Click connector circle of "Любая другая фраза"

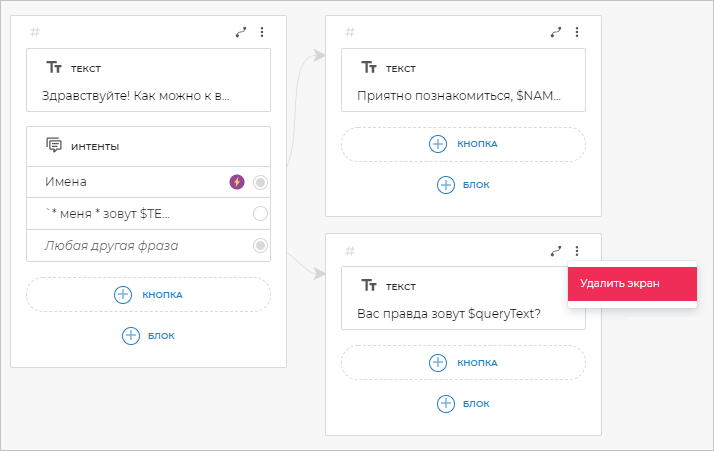click(260, 245)
